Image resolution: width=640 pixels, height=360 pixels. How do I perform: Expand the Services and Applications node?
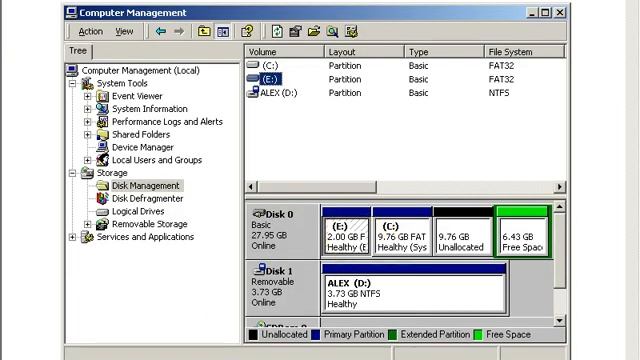[x=73, y=237]
